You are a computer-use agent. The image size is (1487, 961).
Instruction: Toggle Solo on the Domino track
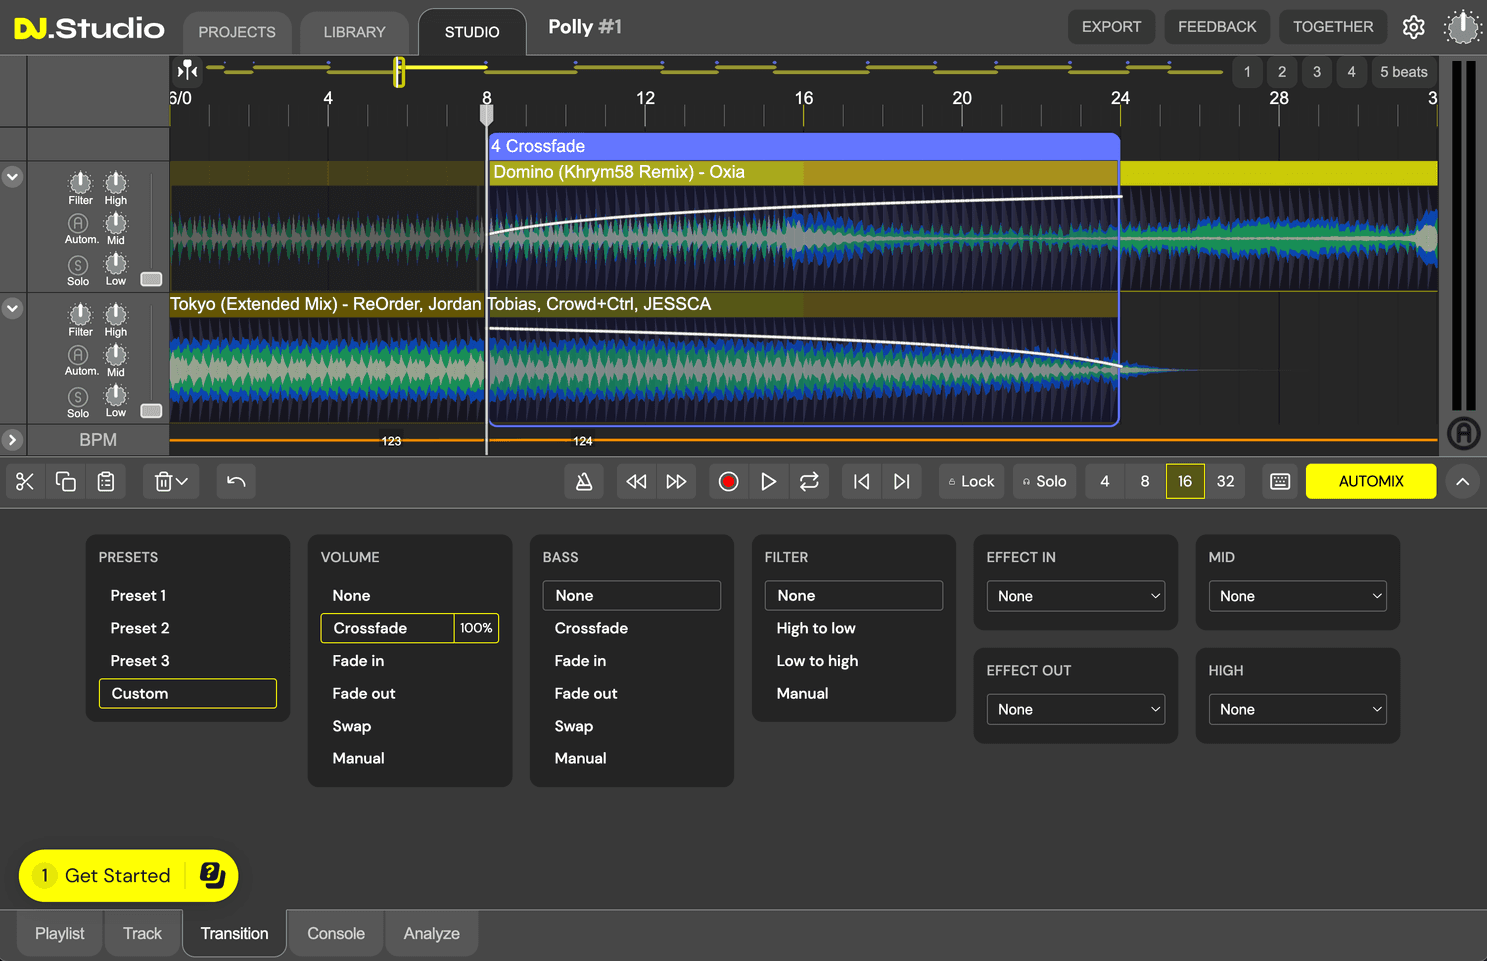point(78,265)
